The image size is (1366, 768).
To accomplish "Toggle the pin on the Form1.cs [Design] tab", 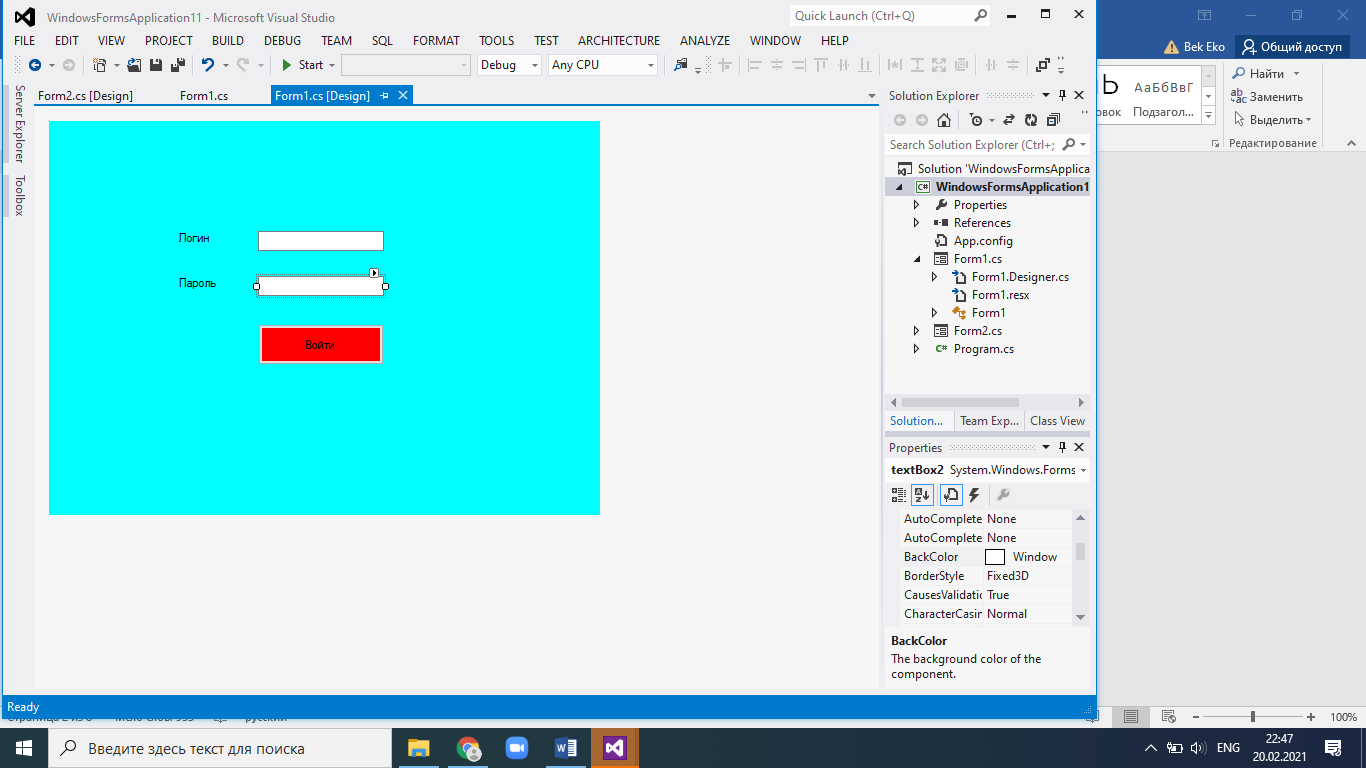I will coord(385,96).
